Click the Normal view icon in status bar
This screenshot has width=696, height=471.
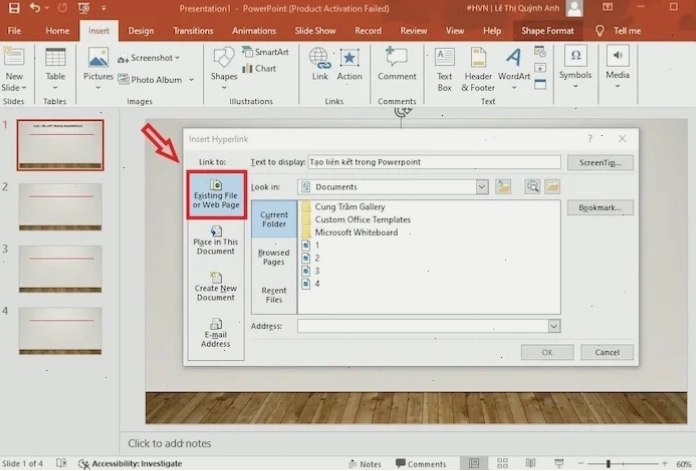[x=474, y=463]
